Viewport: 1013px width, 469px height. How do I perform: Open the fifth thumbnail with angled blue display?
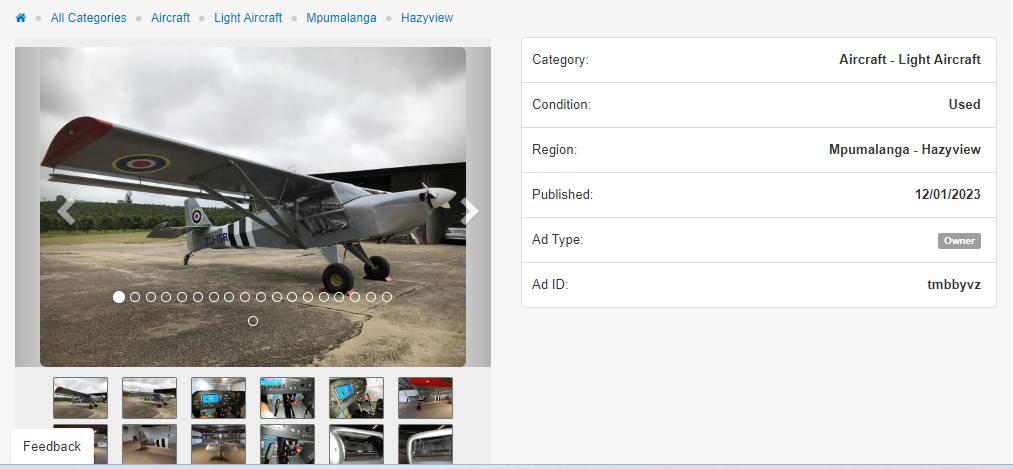point(356,398)
